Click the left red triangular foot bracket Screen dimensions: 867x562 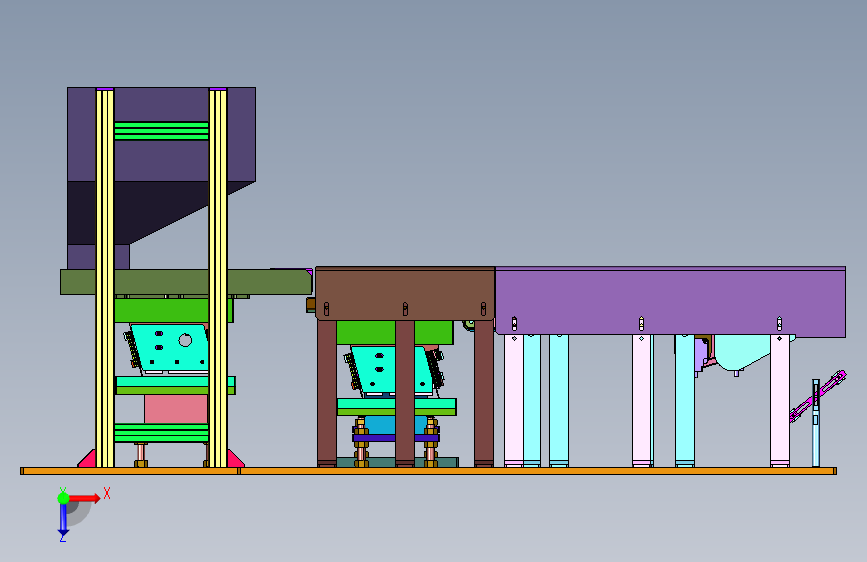(x=87, y=459)
